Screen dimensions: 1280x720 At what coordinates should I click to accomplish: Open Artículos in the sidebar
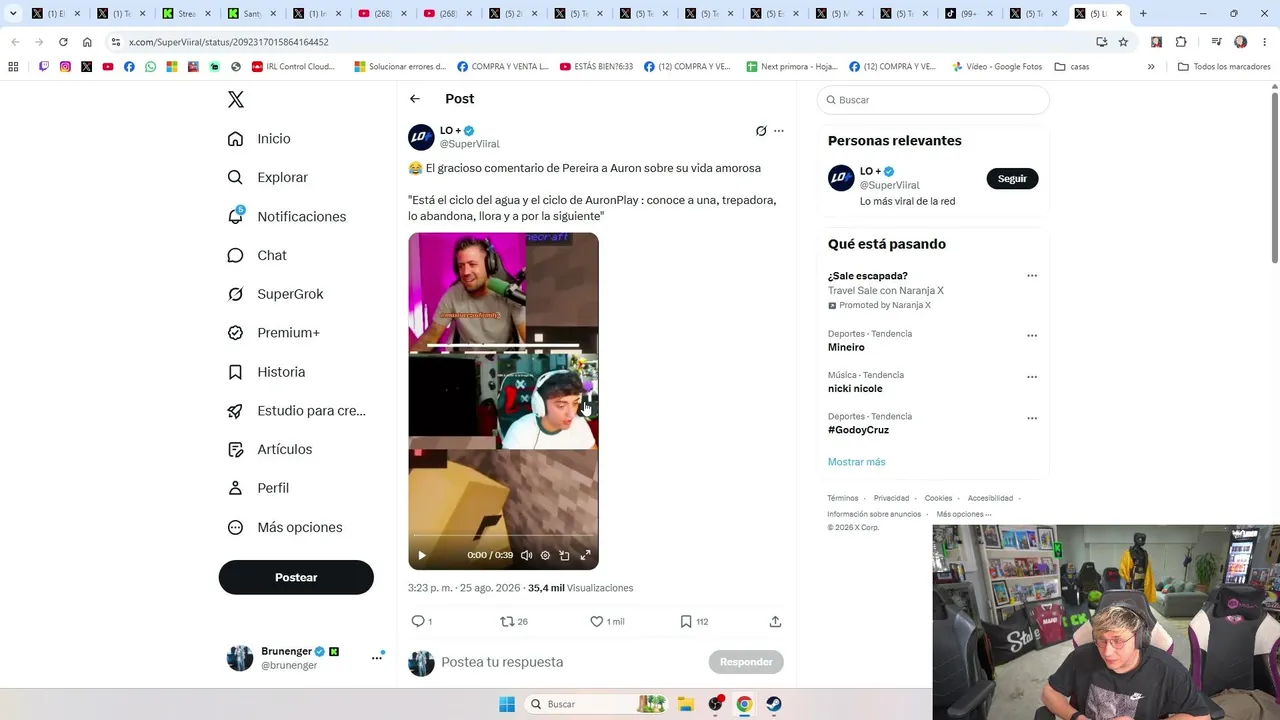pos(270,449)
